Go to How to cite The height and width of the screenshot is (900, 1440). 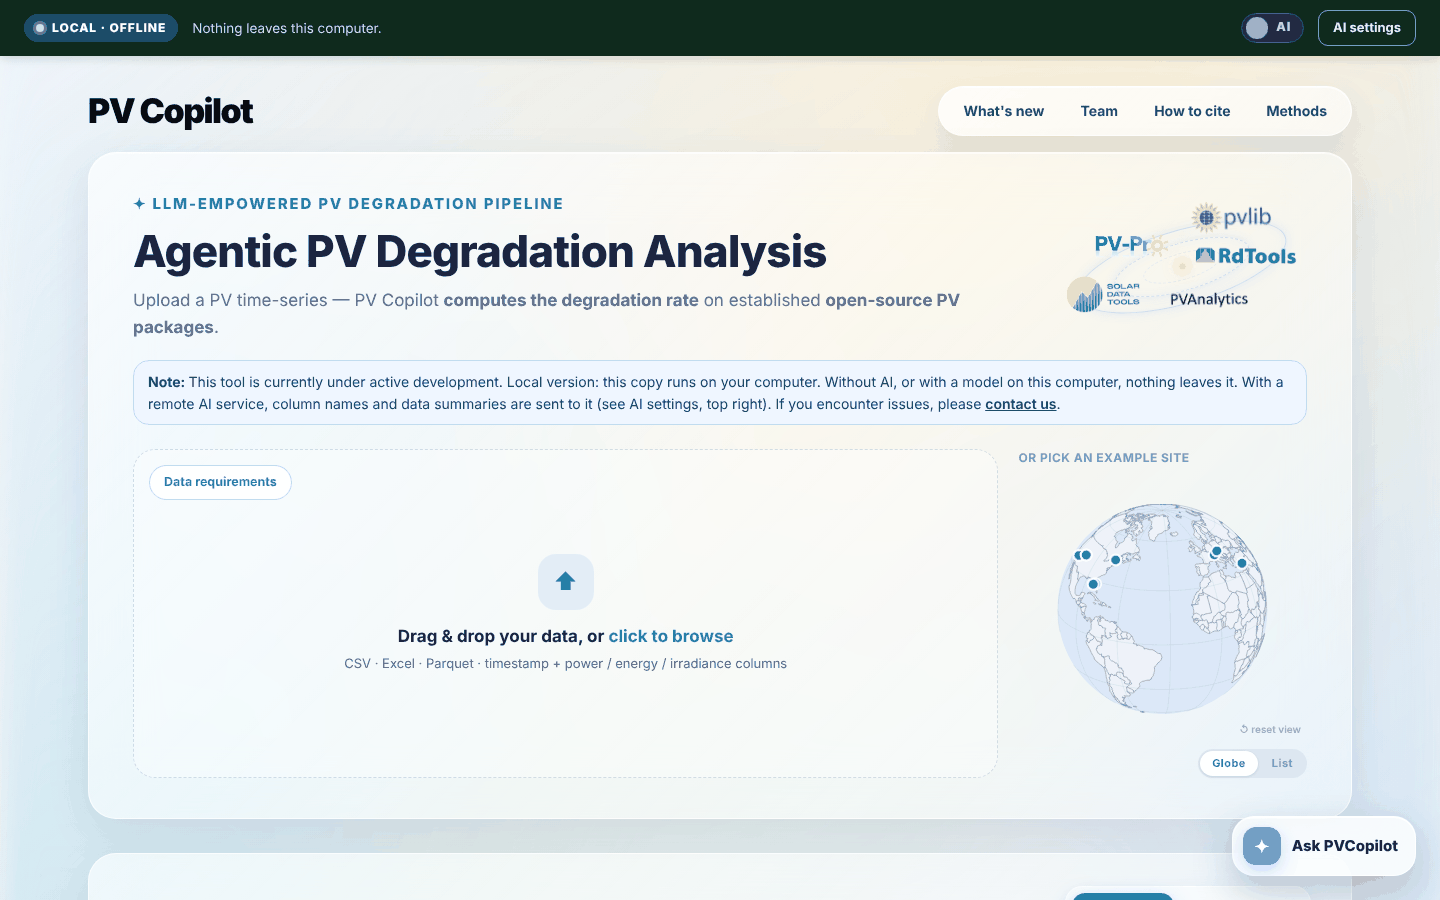click(1192, 111)
